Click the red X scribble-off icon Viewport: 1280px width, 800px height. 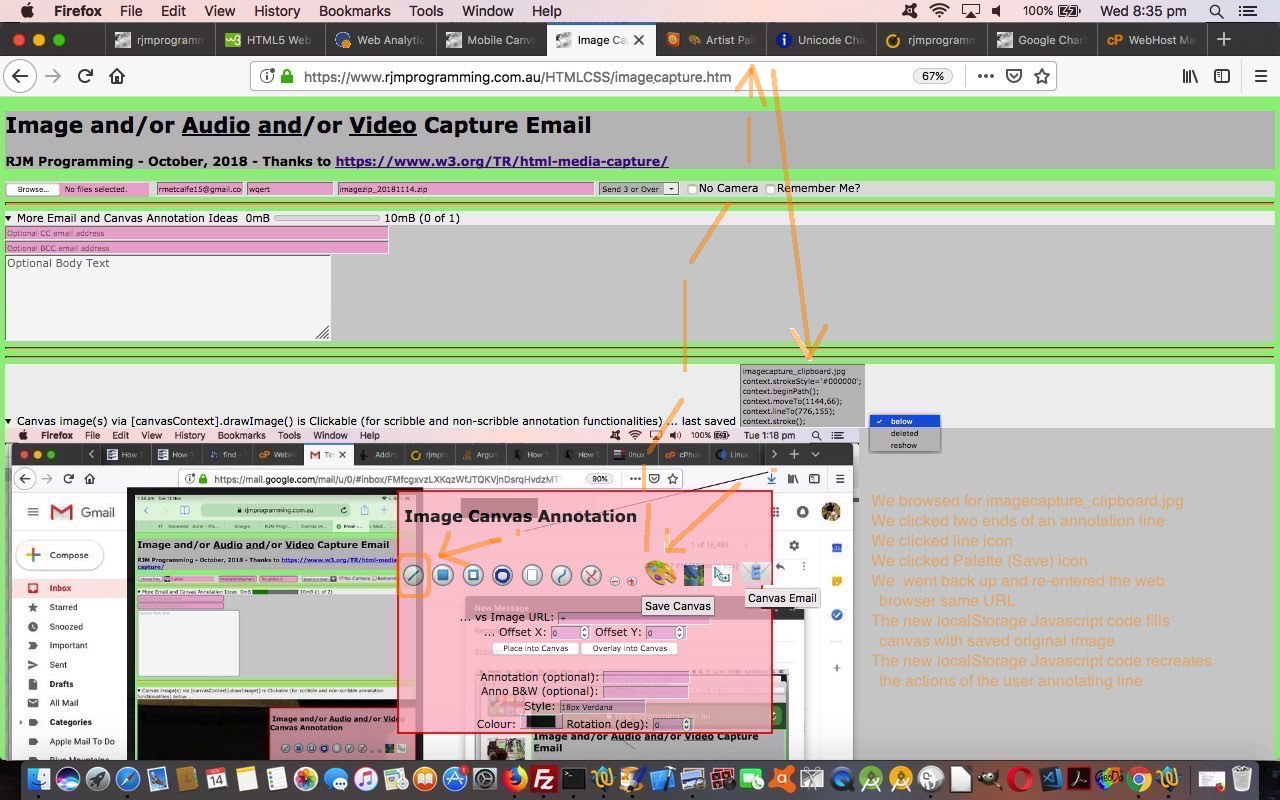coord(591,575)
